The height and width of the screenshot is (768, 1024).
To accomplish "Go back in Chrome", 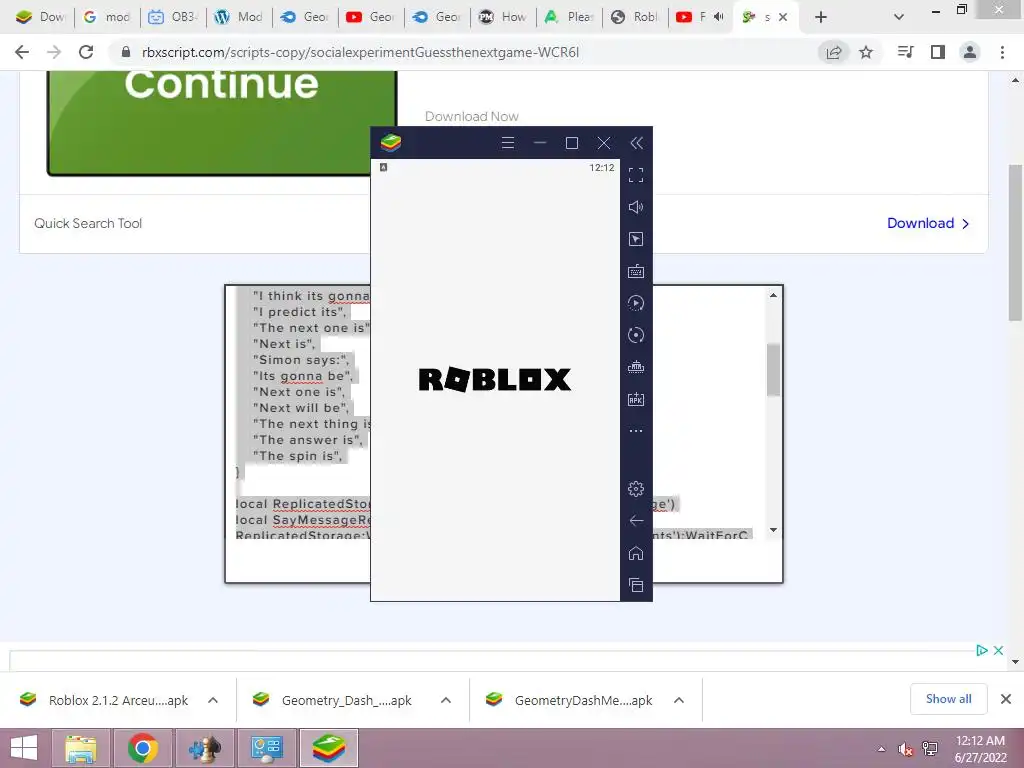I will (x=22, y=52).
